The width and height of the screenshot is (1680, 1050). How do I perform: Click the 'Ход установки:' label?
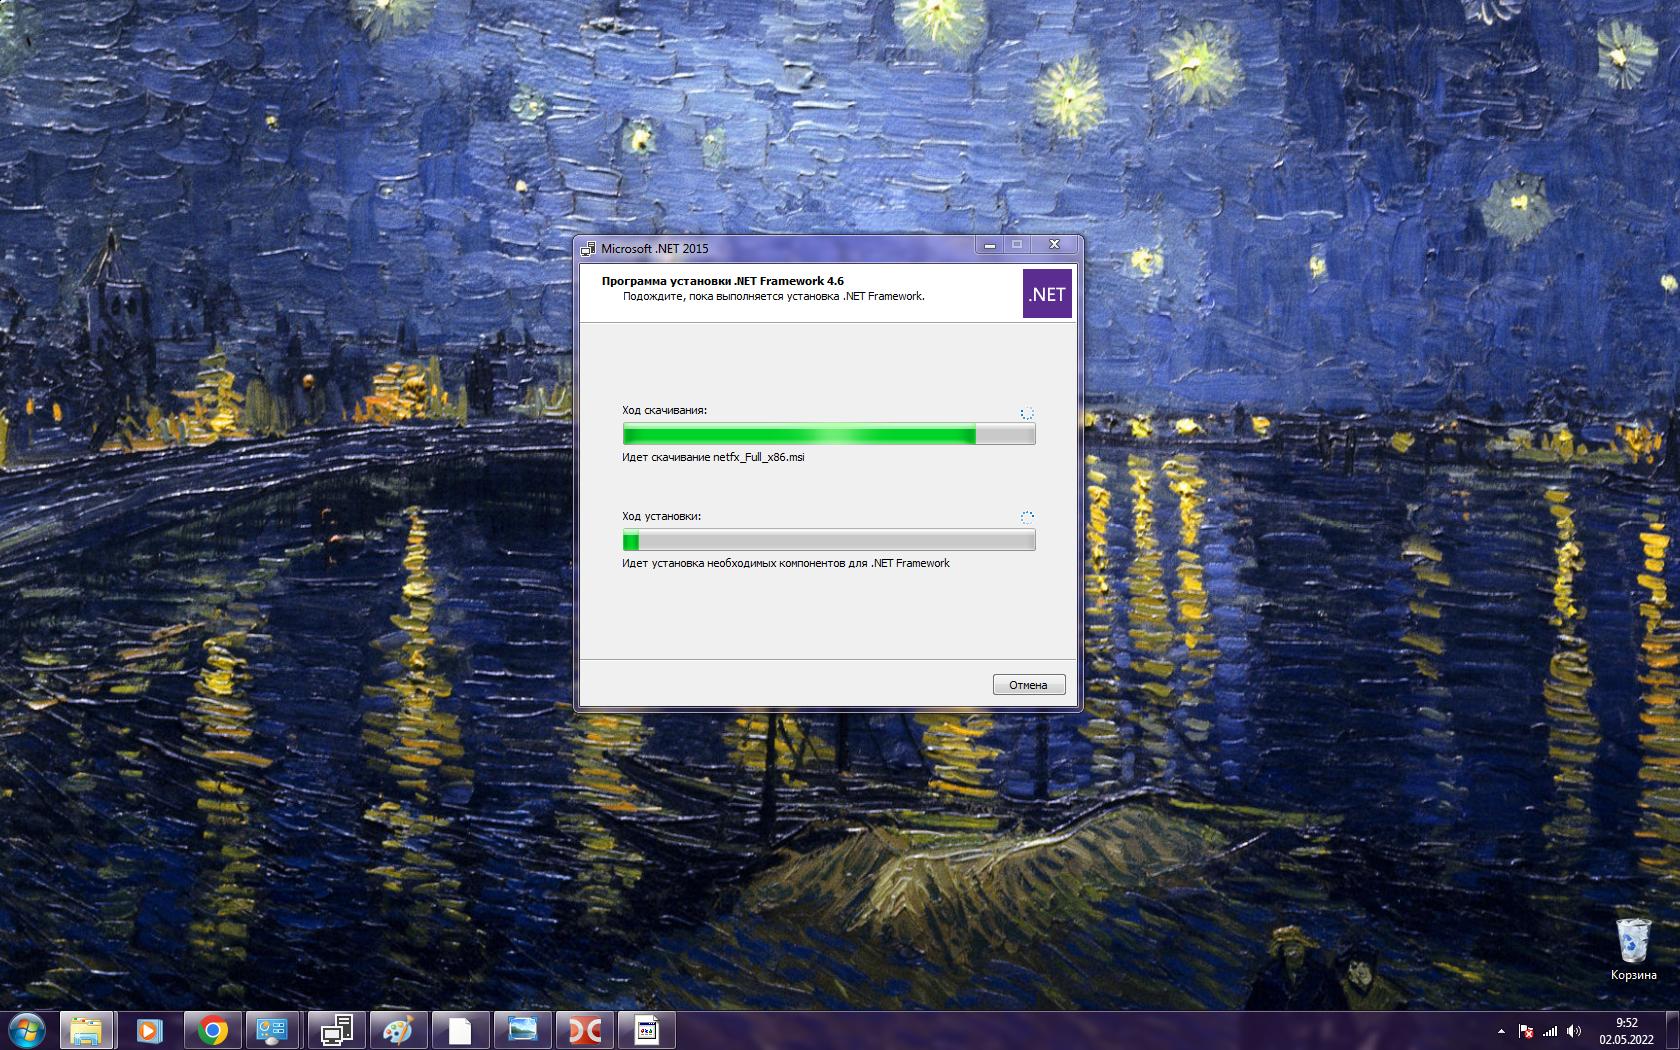click(661, 516)
